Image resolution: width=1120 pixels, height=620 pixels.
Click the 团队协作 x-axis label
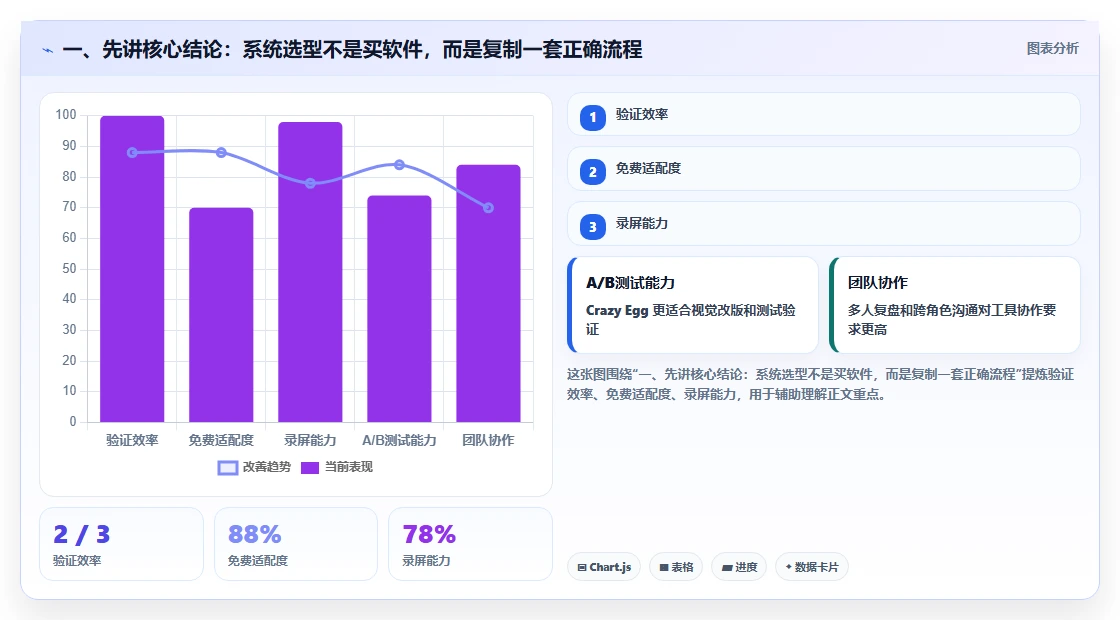489,440
